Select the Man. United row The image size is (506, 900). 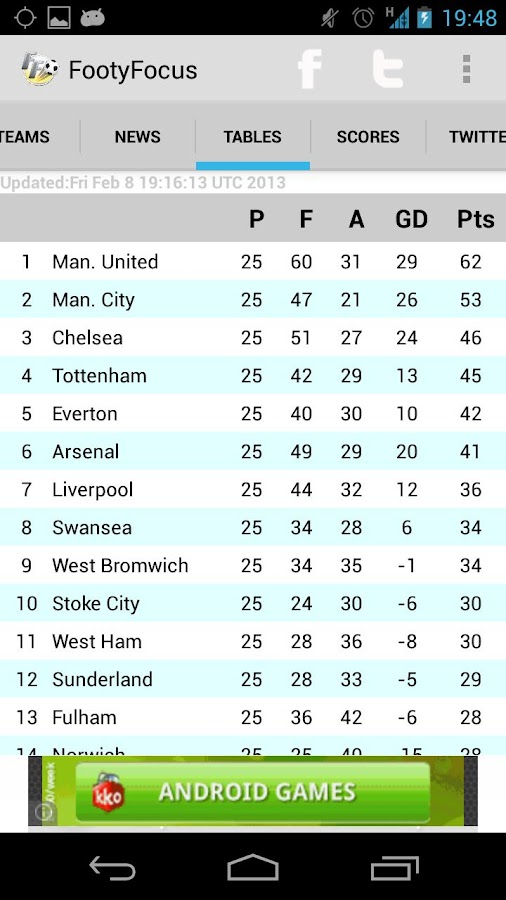[x=253, y=262]
